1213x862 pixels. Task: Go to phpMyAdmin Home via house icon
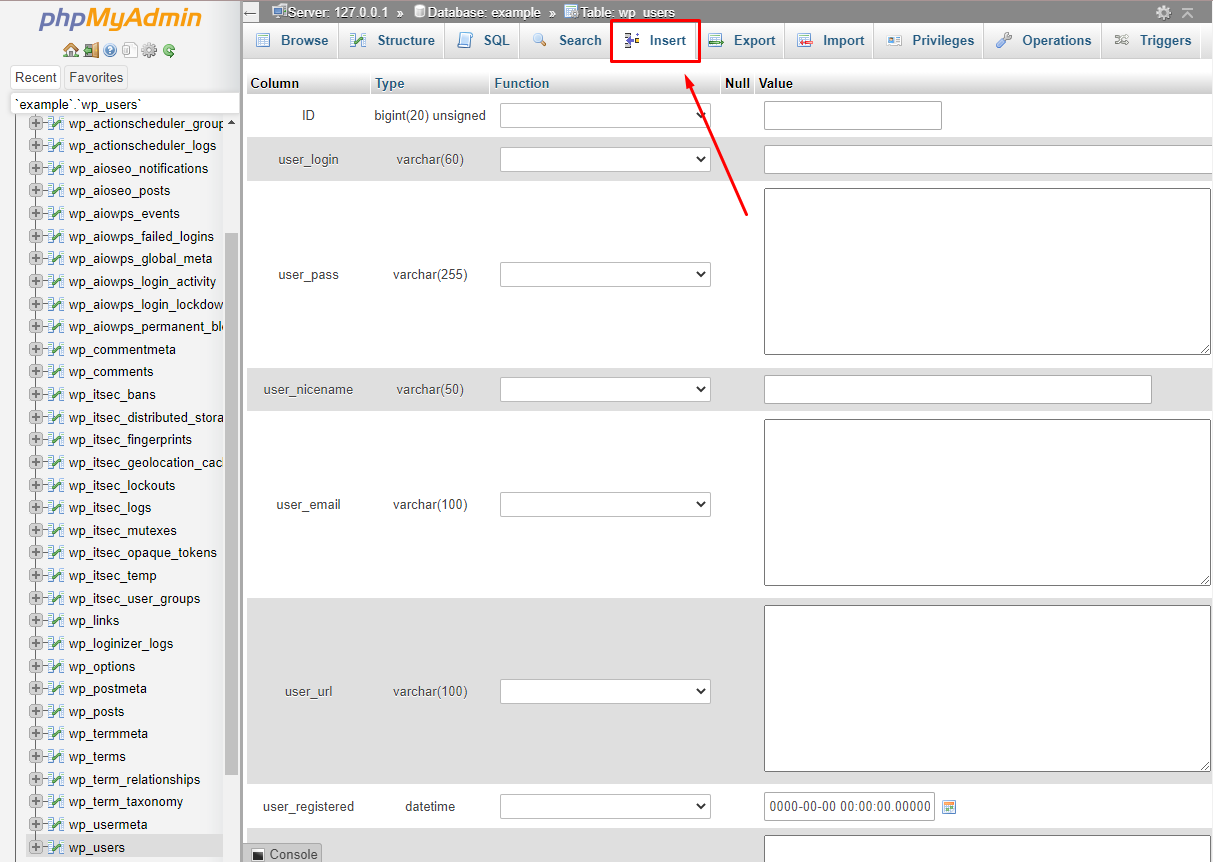coord(70,50)
